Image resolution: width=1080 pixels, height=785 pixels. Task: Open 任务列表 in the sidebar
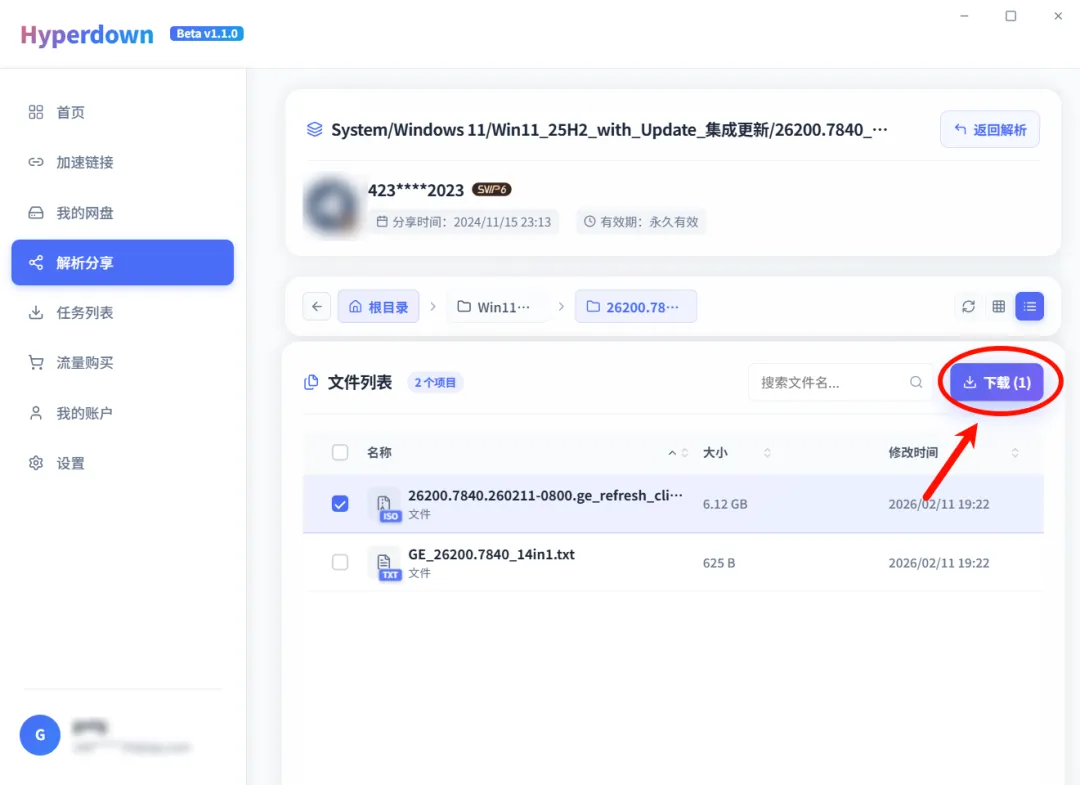click(x=85, y=313)
